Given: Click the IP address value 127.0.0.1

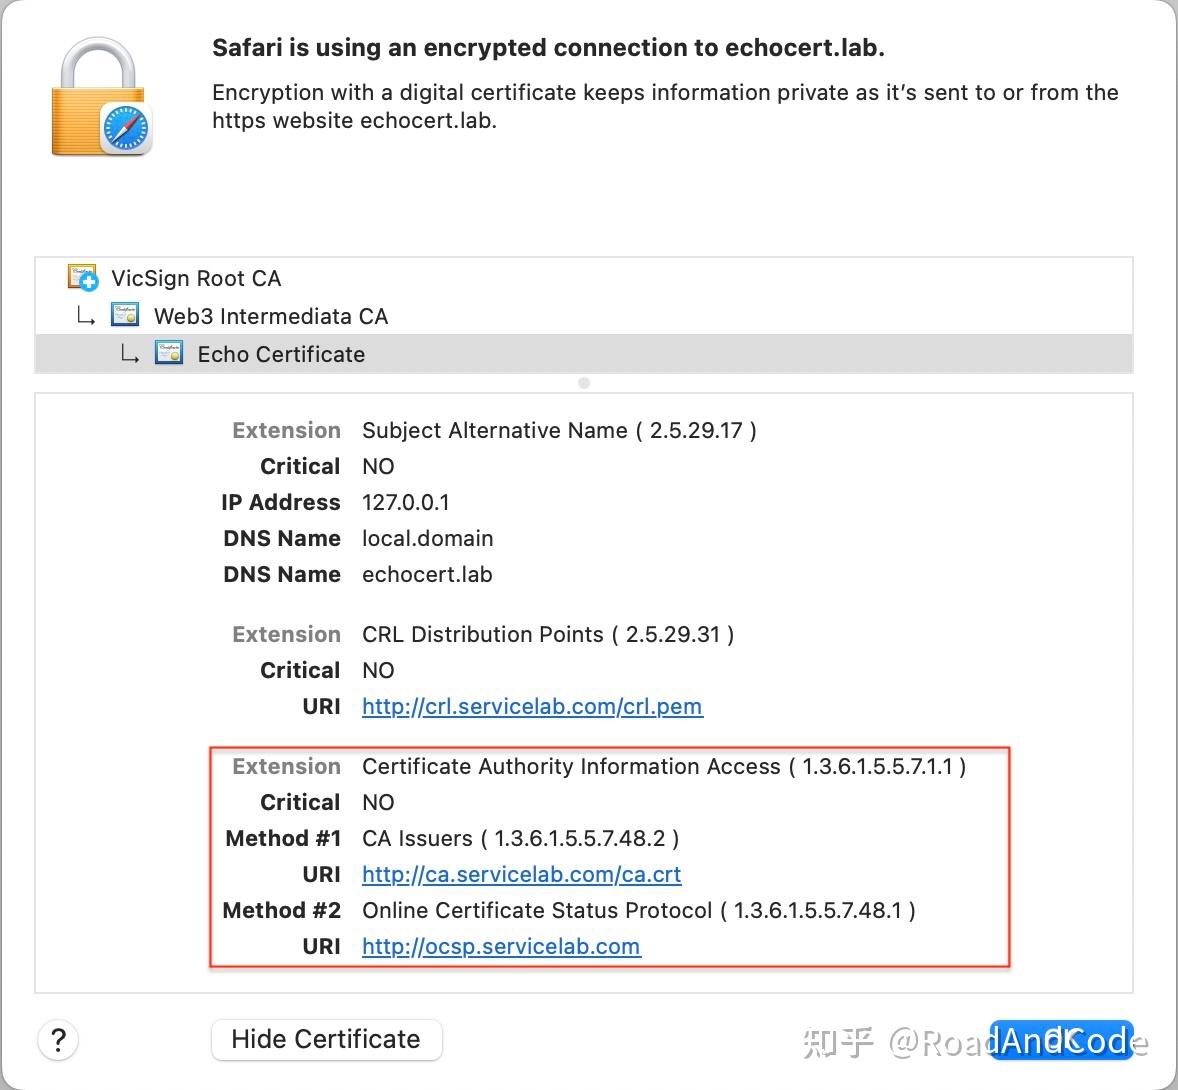Looking at the screenshot, I should (x=406, y=502).
